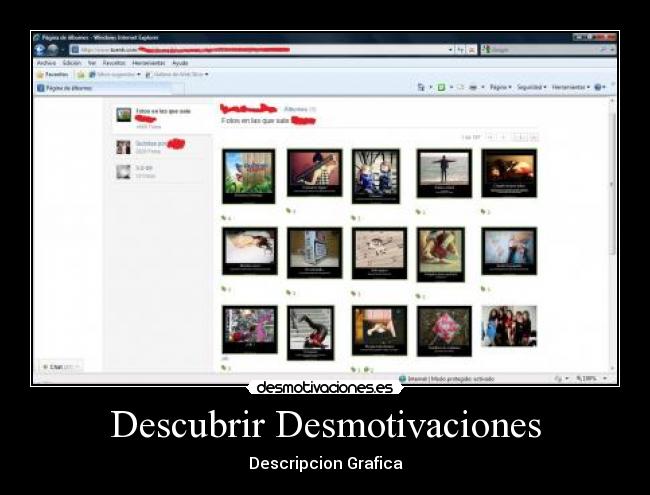Open the Fotos en las que sale album
The width and height of the screenshot is (650, 495).
[162, 118]
